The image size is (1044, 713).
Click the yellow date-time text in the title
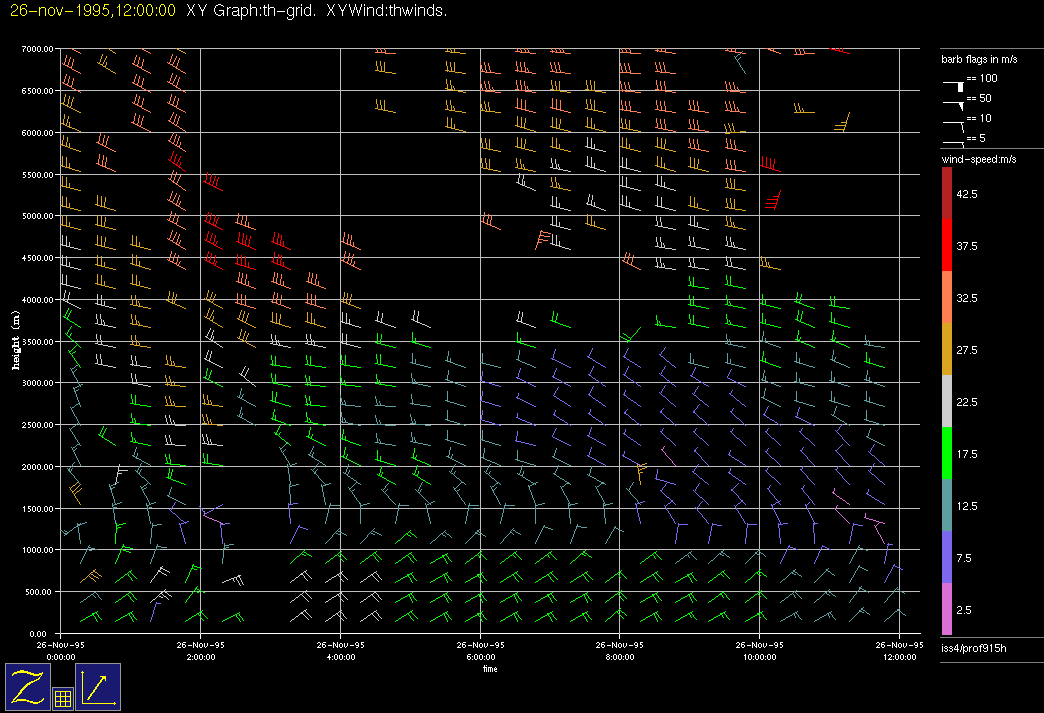92,10
